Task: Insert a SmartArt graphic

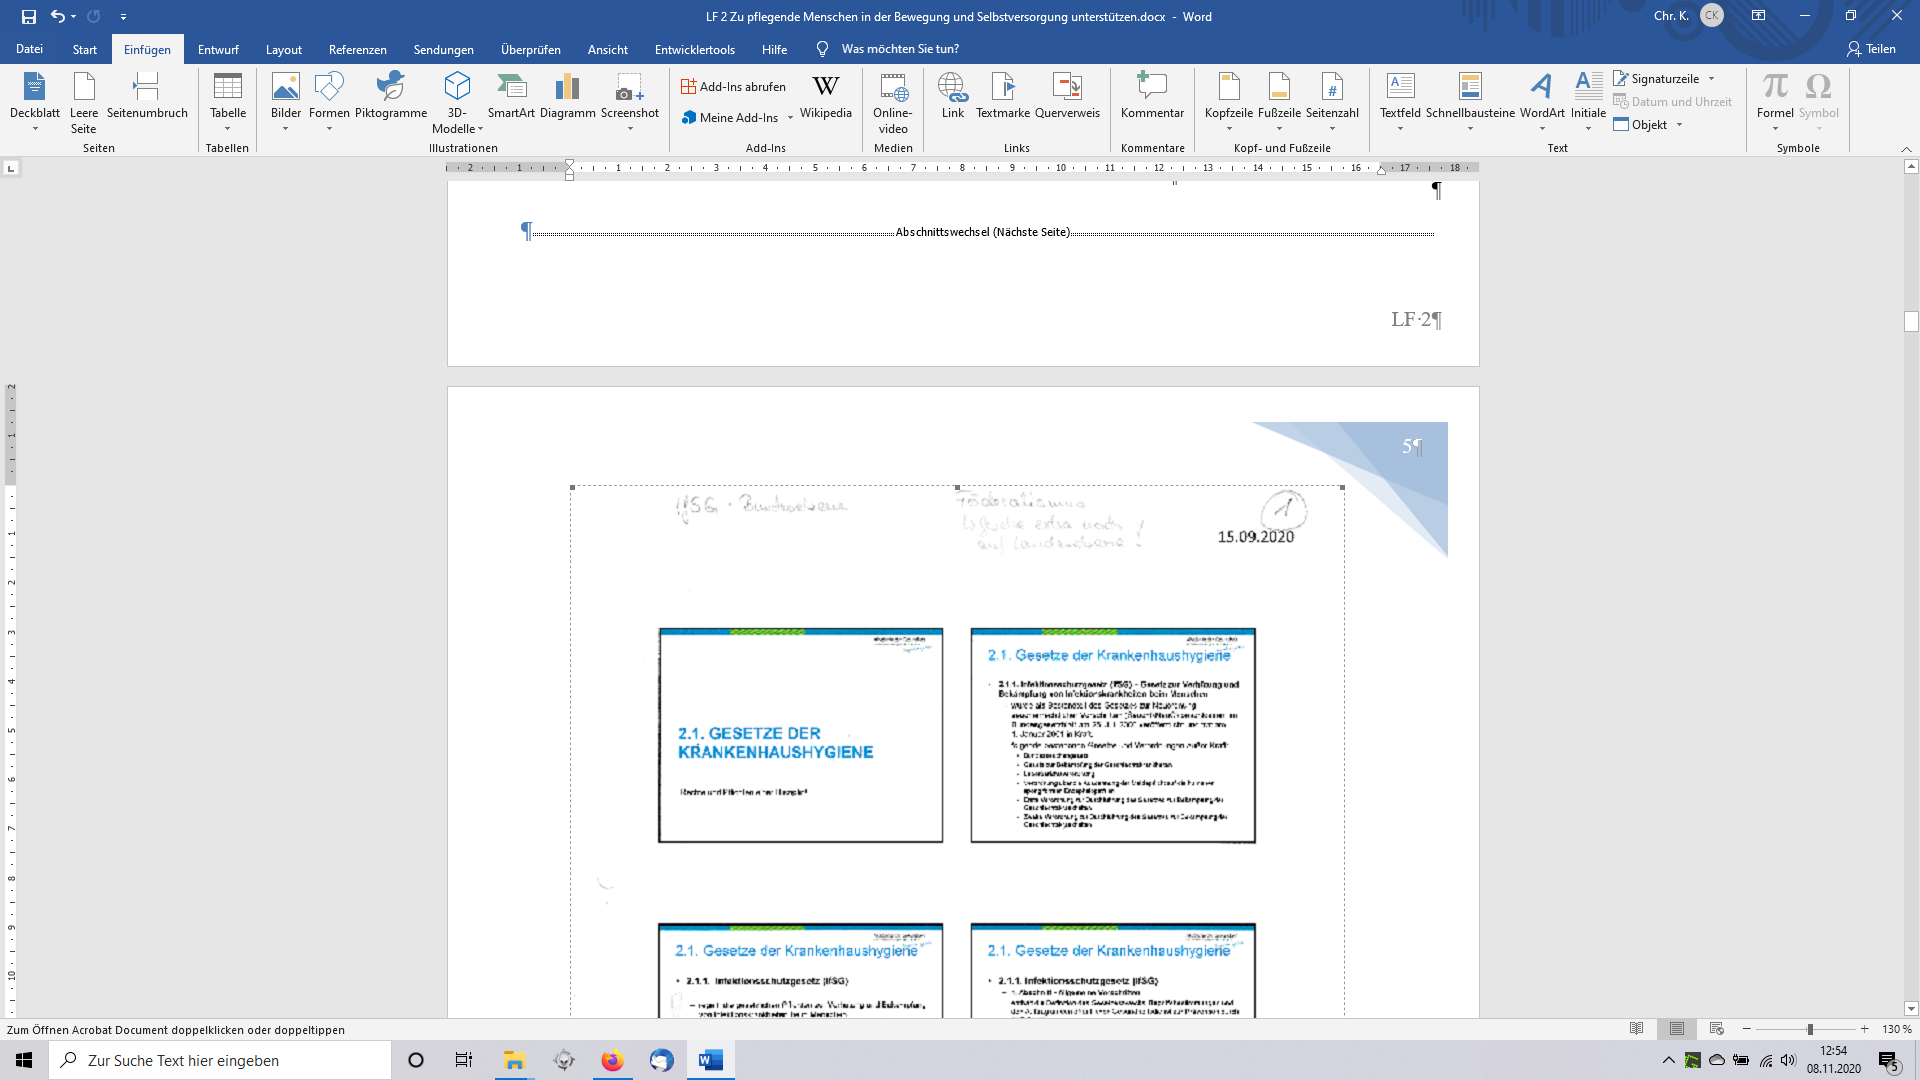Action: coord(511,96)
